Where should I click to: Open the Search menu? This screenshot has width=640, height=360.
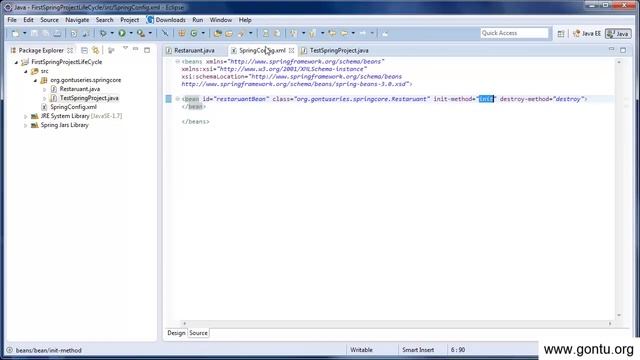click(104, 20)
